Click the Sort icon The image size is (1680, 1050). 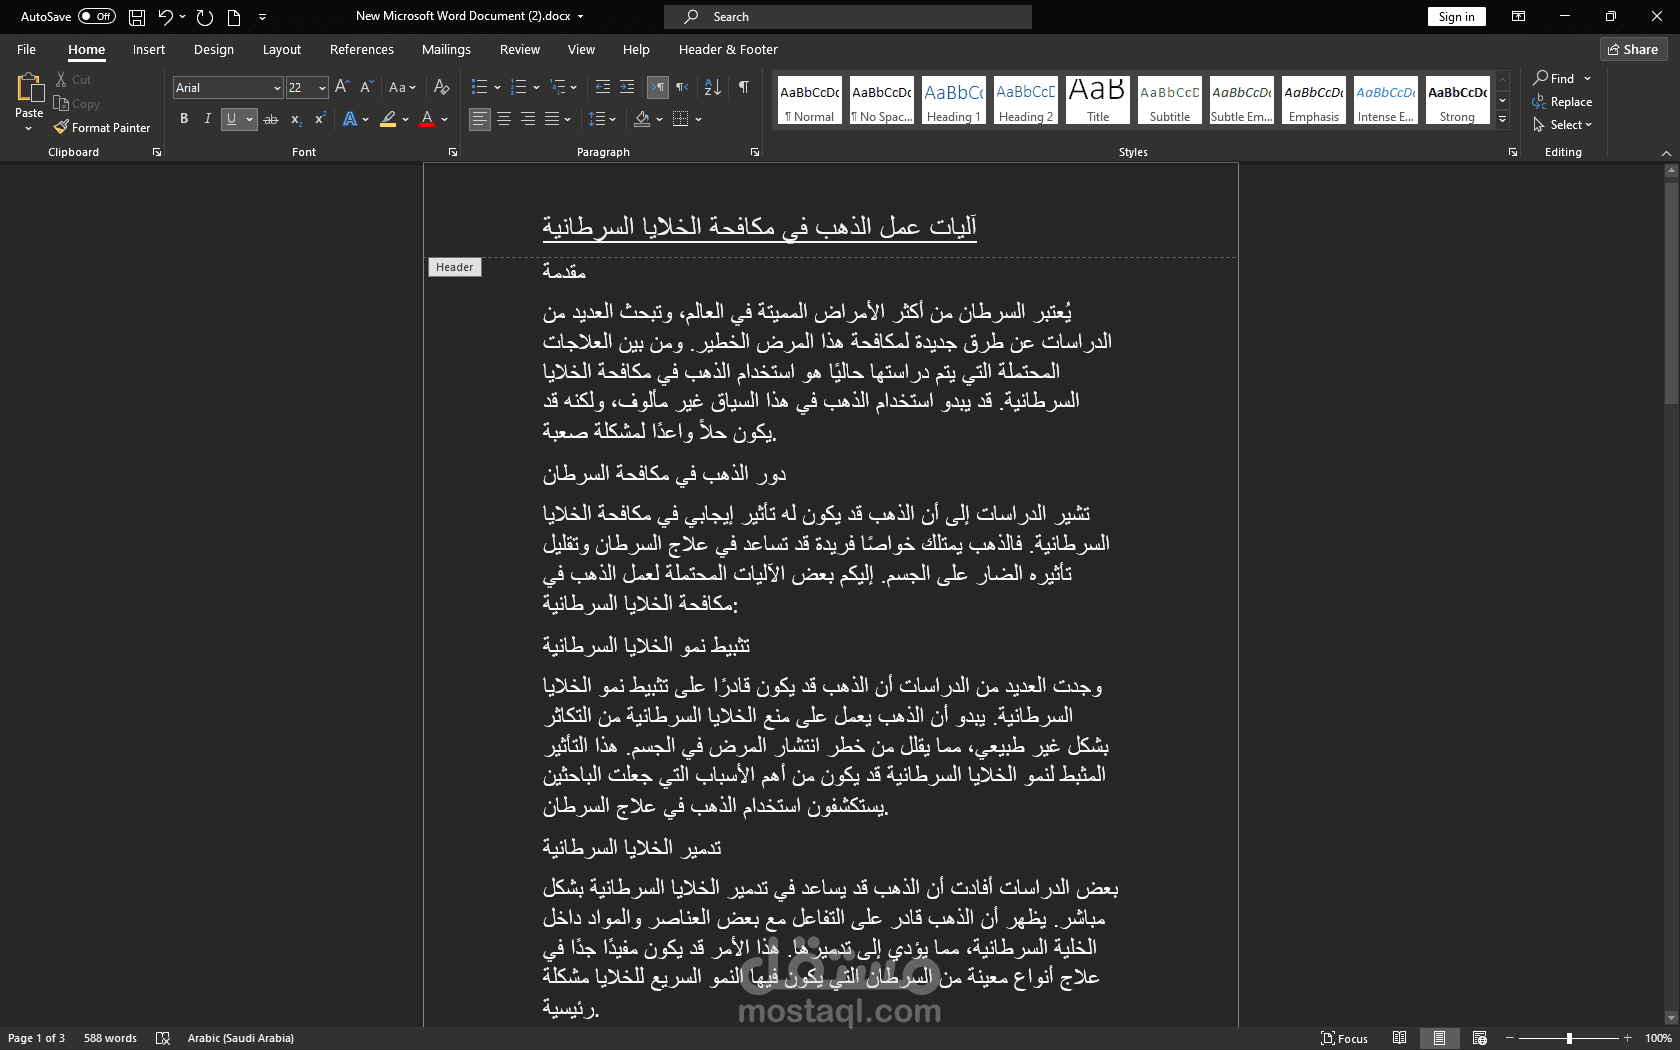(713, 88)
